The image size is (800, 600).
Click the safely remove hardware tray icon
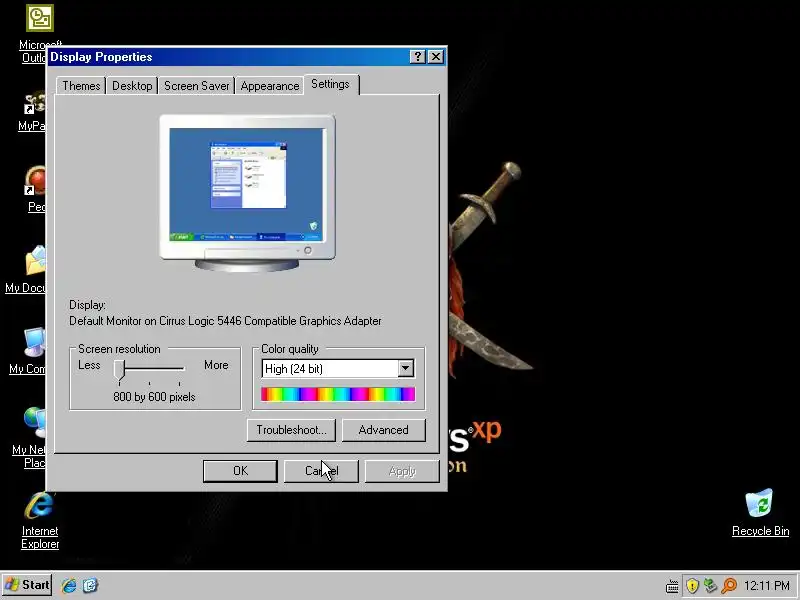pos(710,586)
